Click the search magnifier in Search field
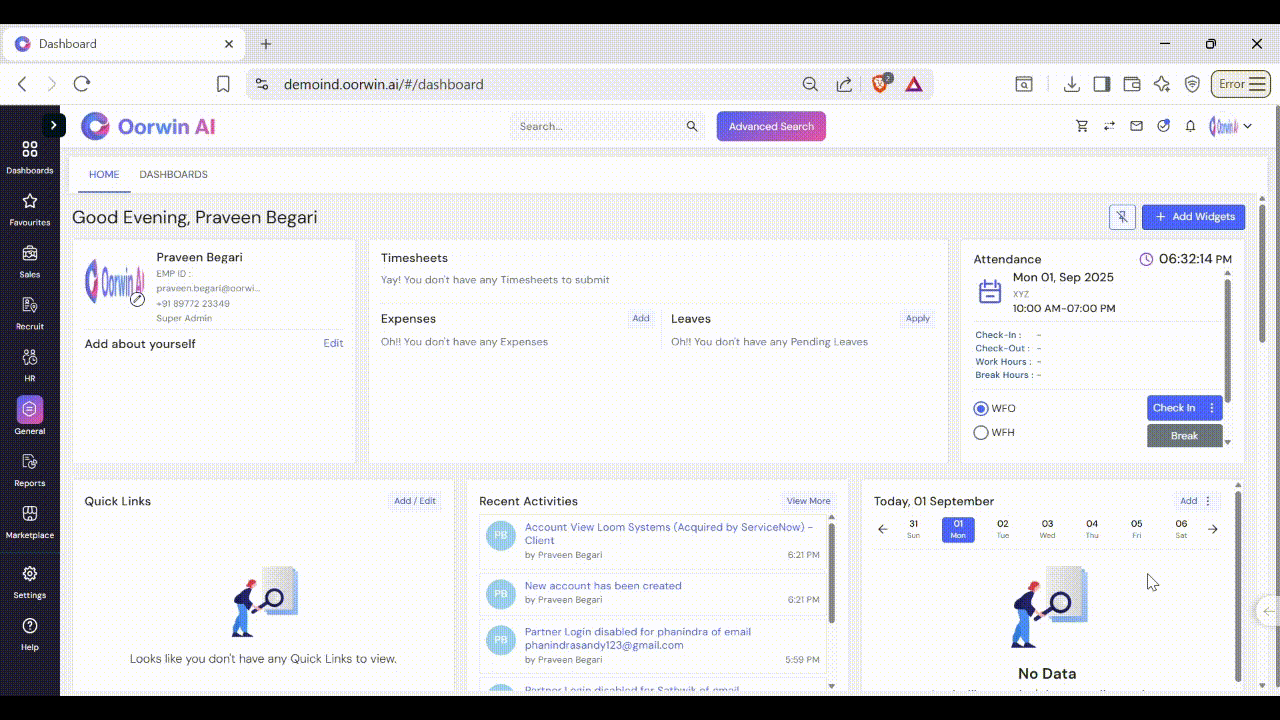This screenshot has width=1280, height=720. click(692, 126)
